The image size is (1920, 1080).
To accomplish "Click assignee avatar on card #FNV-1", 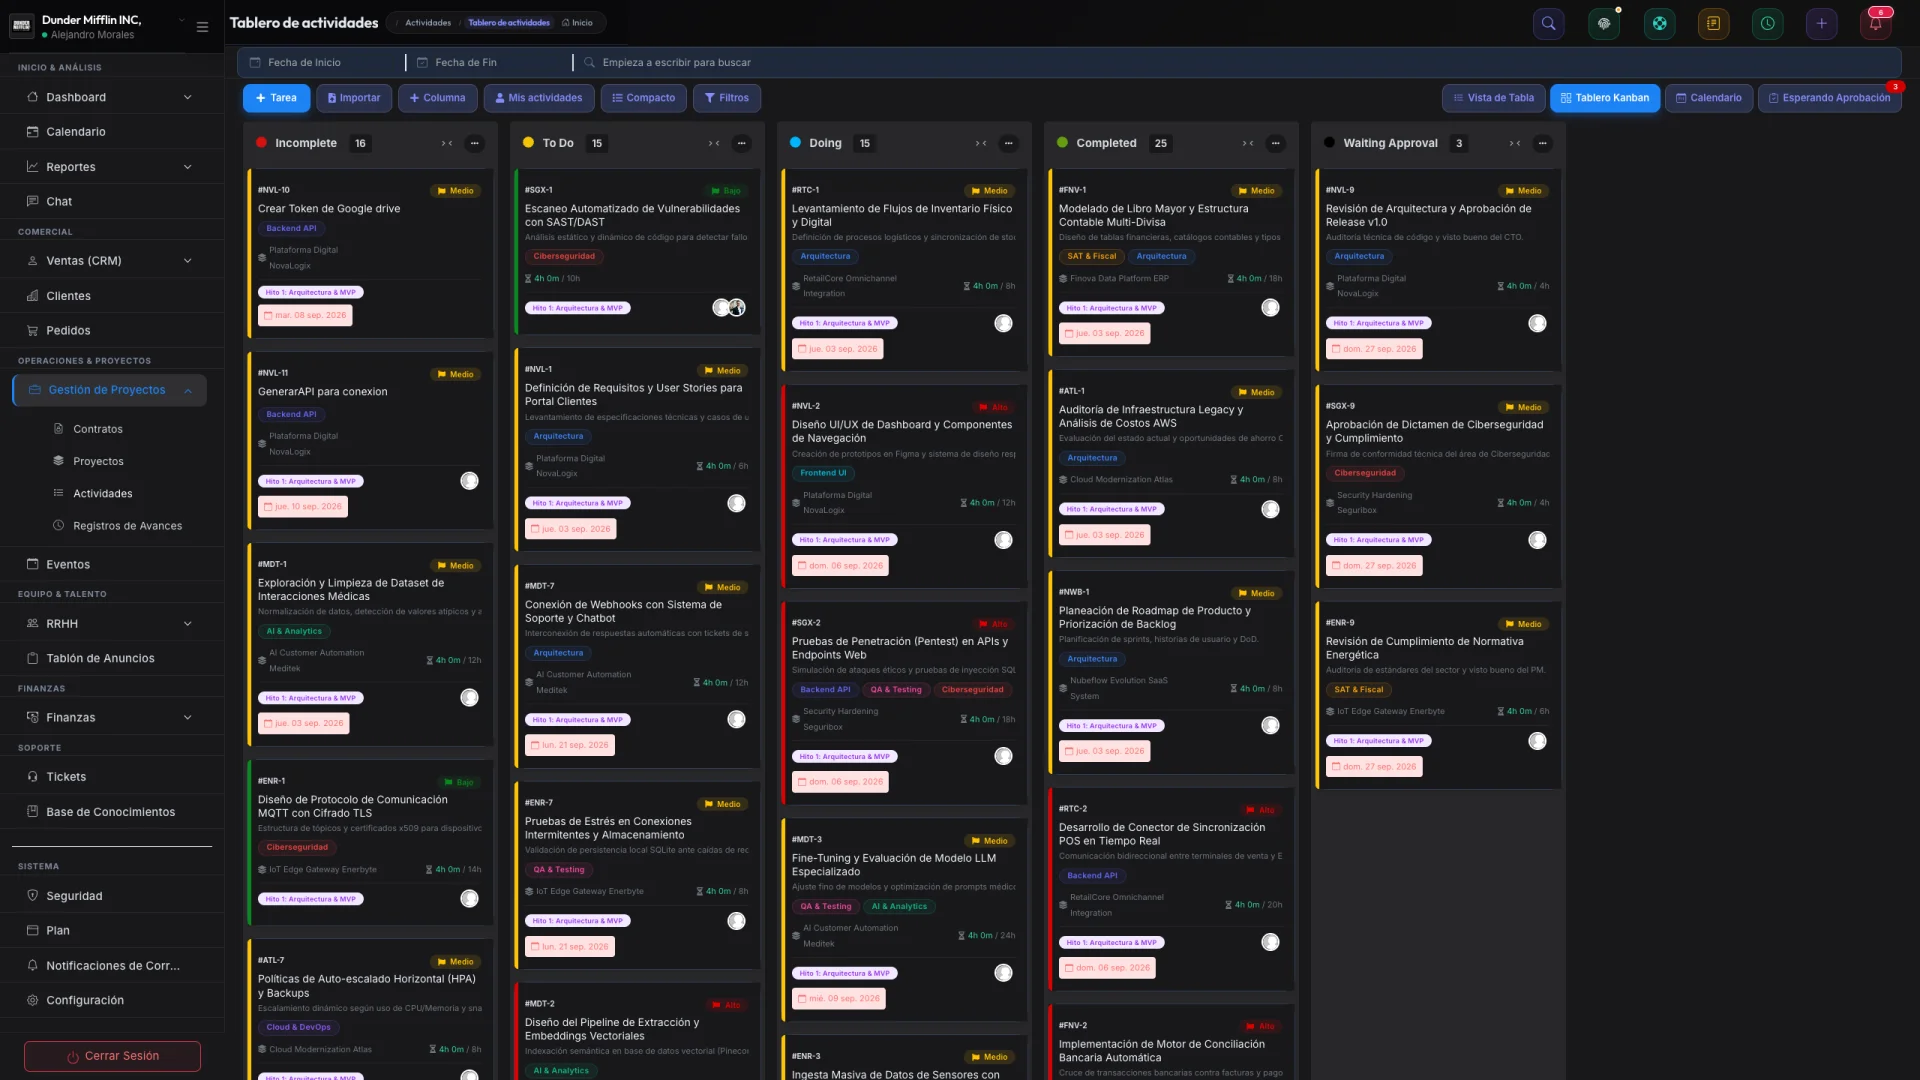I will coord(1270,308).
